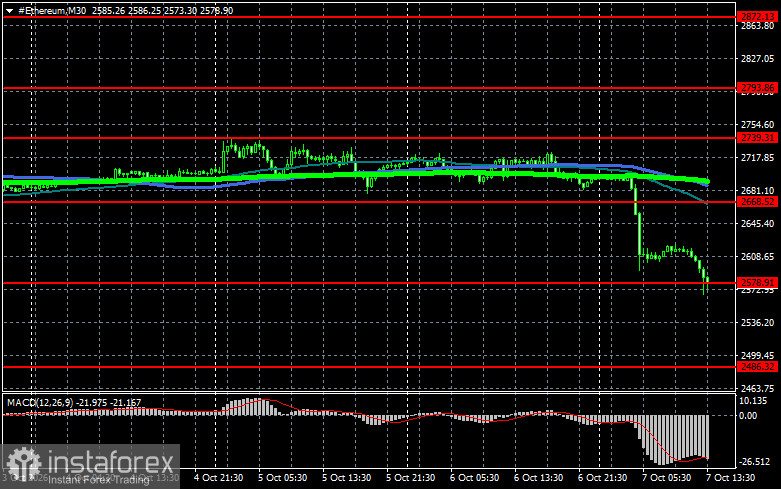The height and width of the screenshot is (489, 781).
Task: Select the red horizontal line at level 2486.32
Action: coord(369,367)
